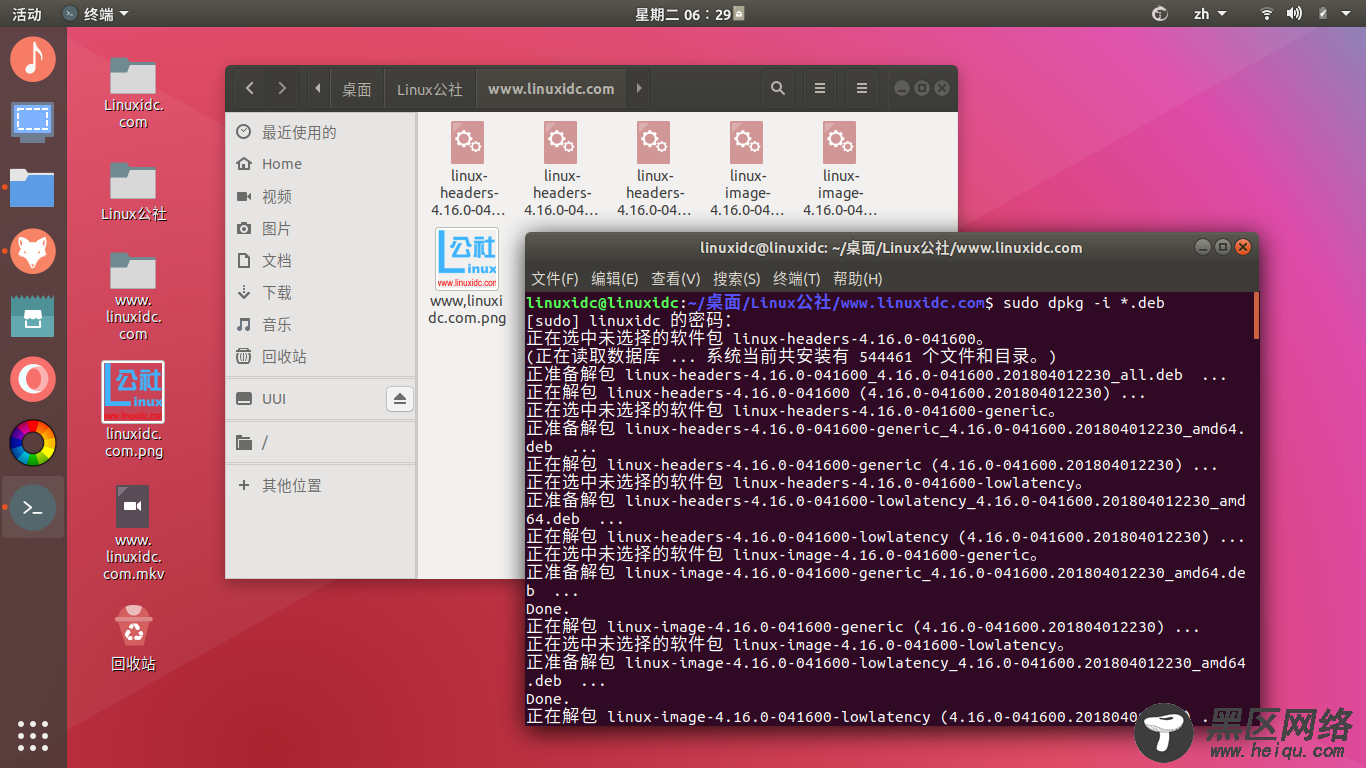Screen dimensions: 1366x768
Task: Open Rhythmbox music player in dock
Action: [33, 58]
